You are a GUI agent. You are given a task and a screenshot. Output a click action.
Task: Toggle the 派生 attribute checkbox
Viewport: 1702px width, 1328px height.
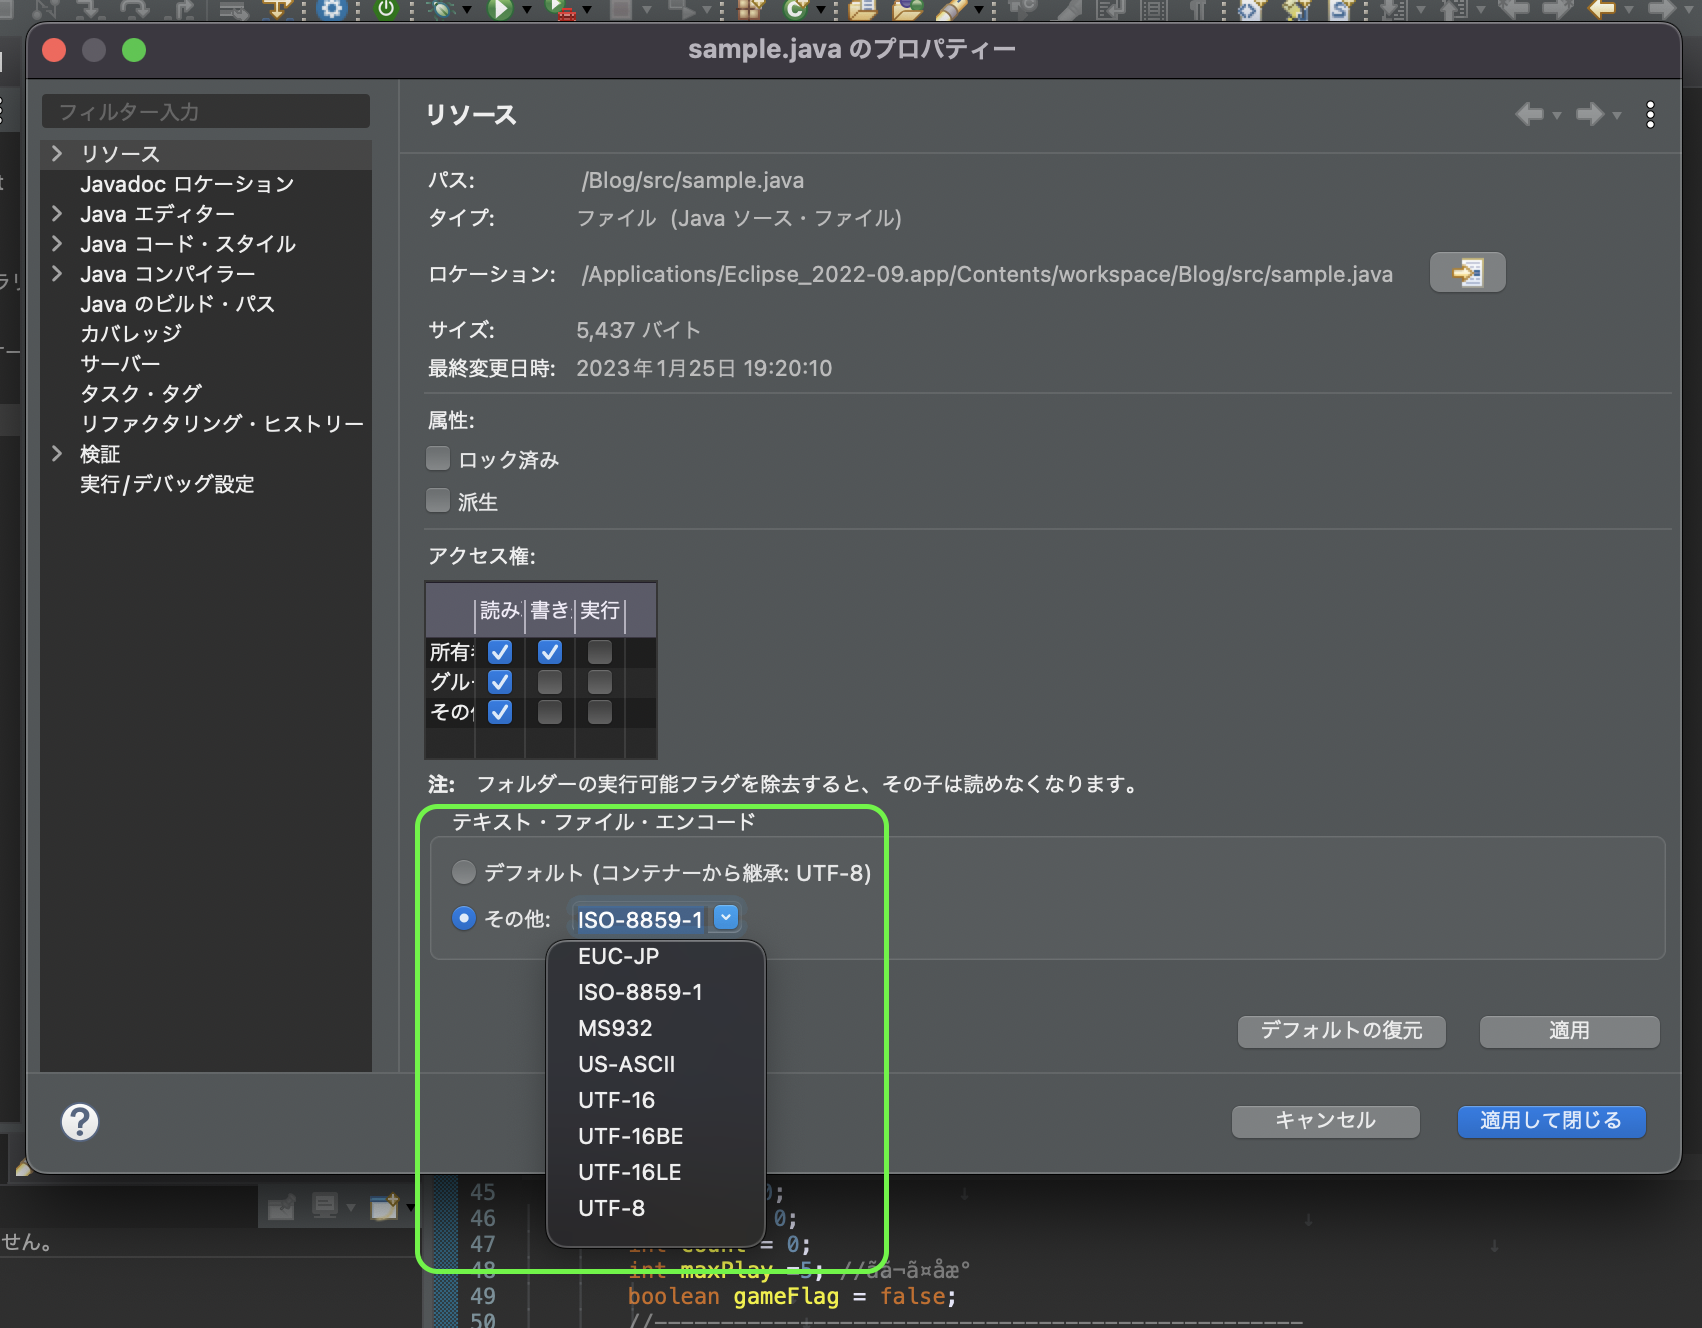(x=438, y=500)
